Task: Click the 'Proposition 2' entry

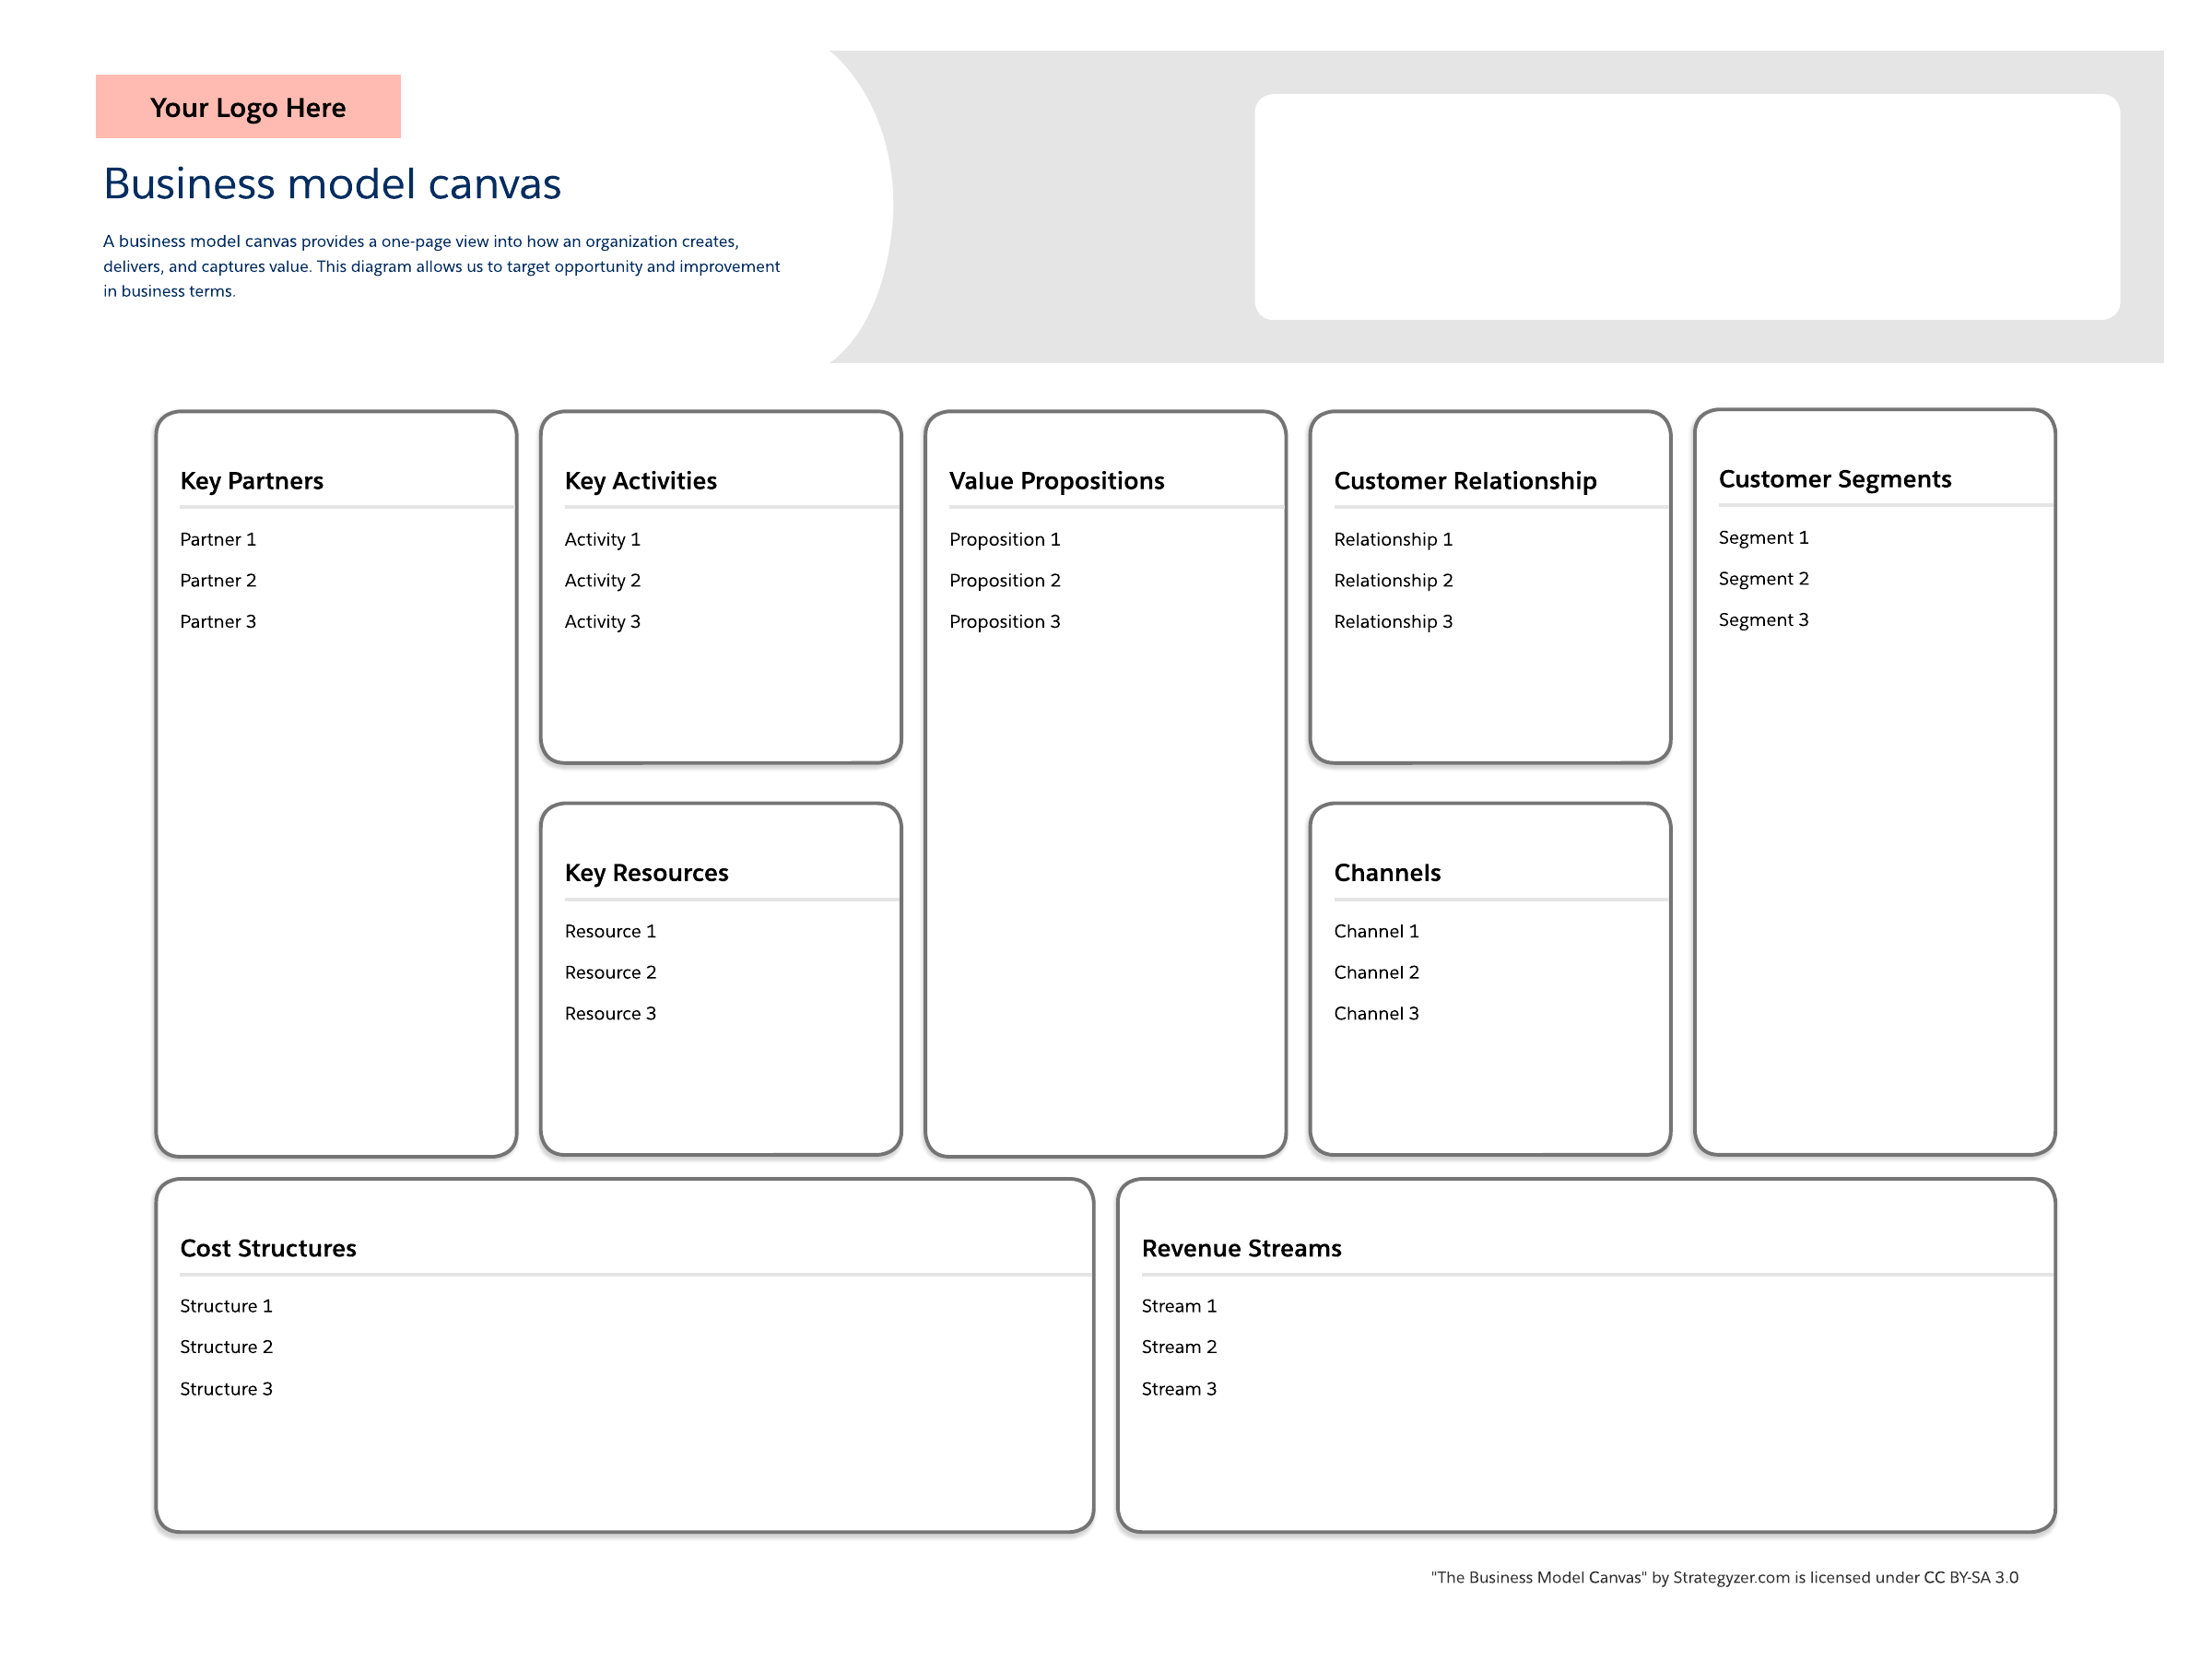Action: pyautogui.click(x=1004, y=580)
